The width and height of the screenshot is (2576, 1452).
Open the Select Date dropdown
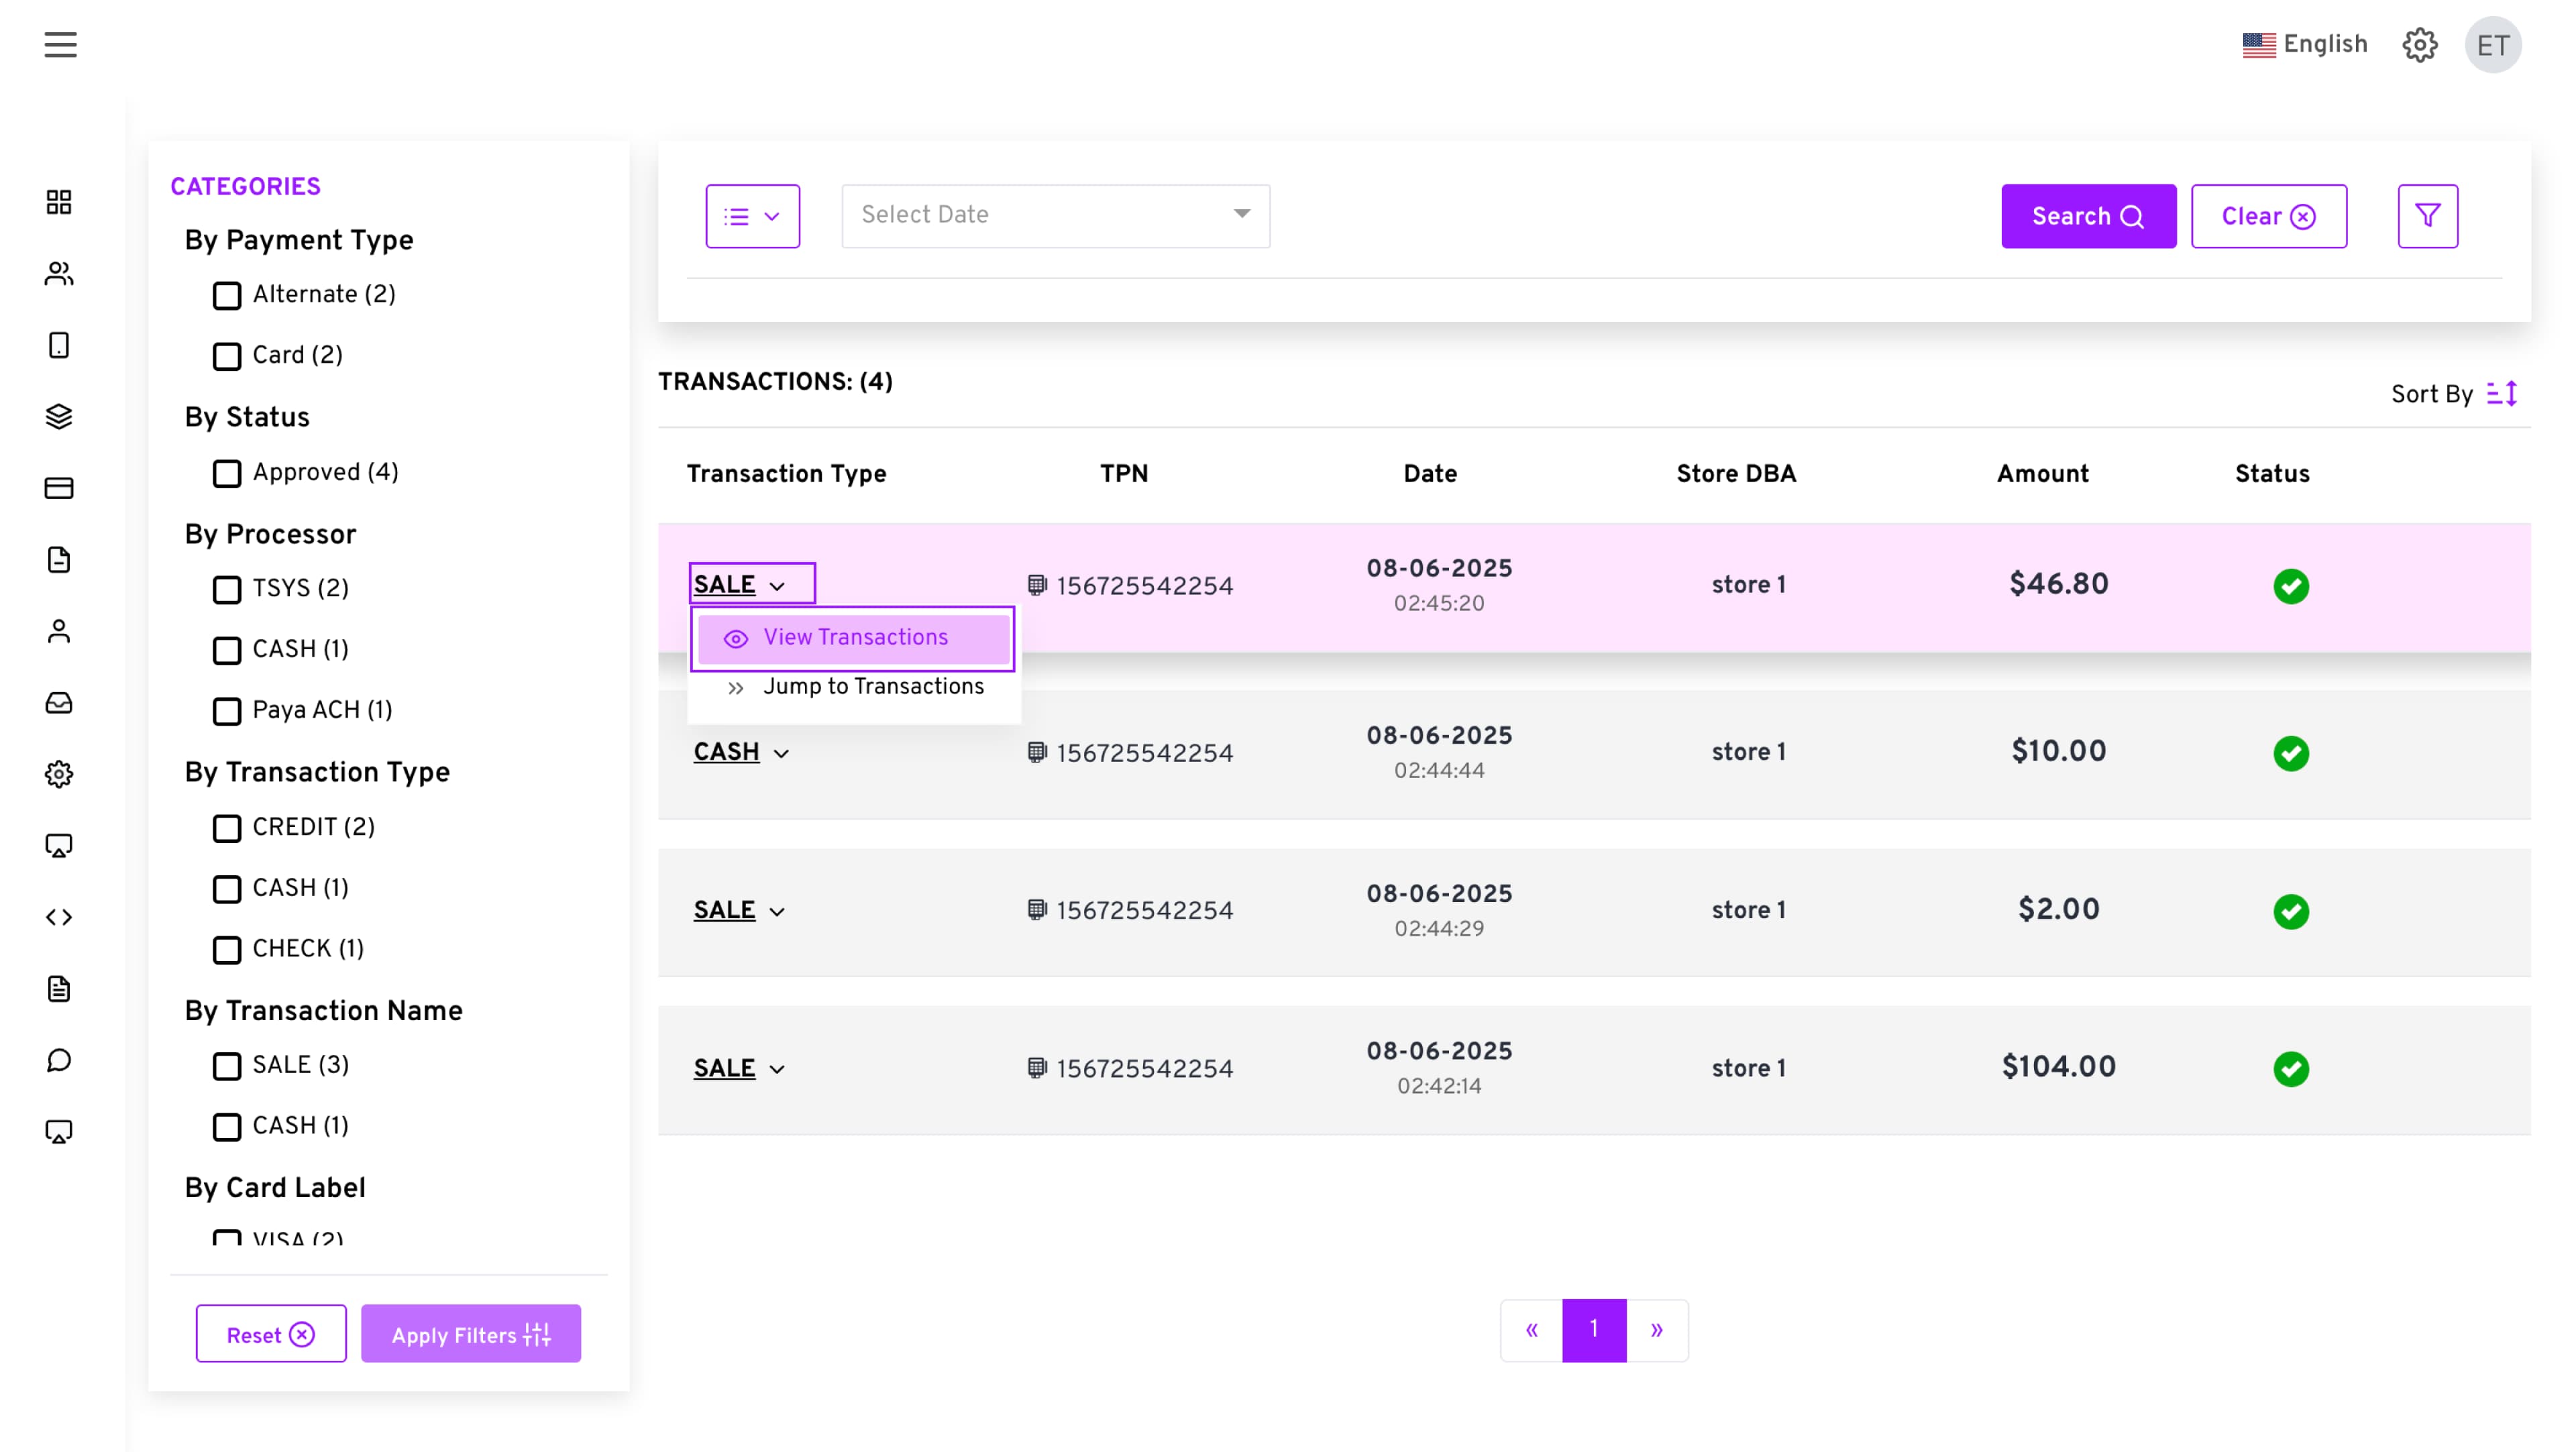tap(1055, 215)
